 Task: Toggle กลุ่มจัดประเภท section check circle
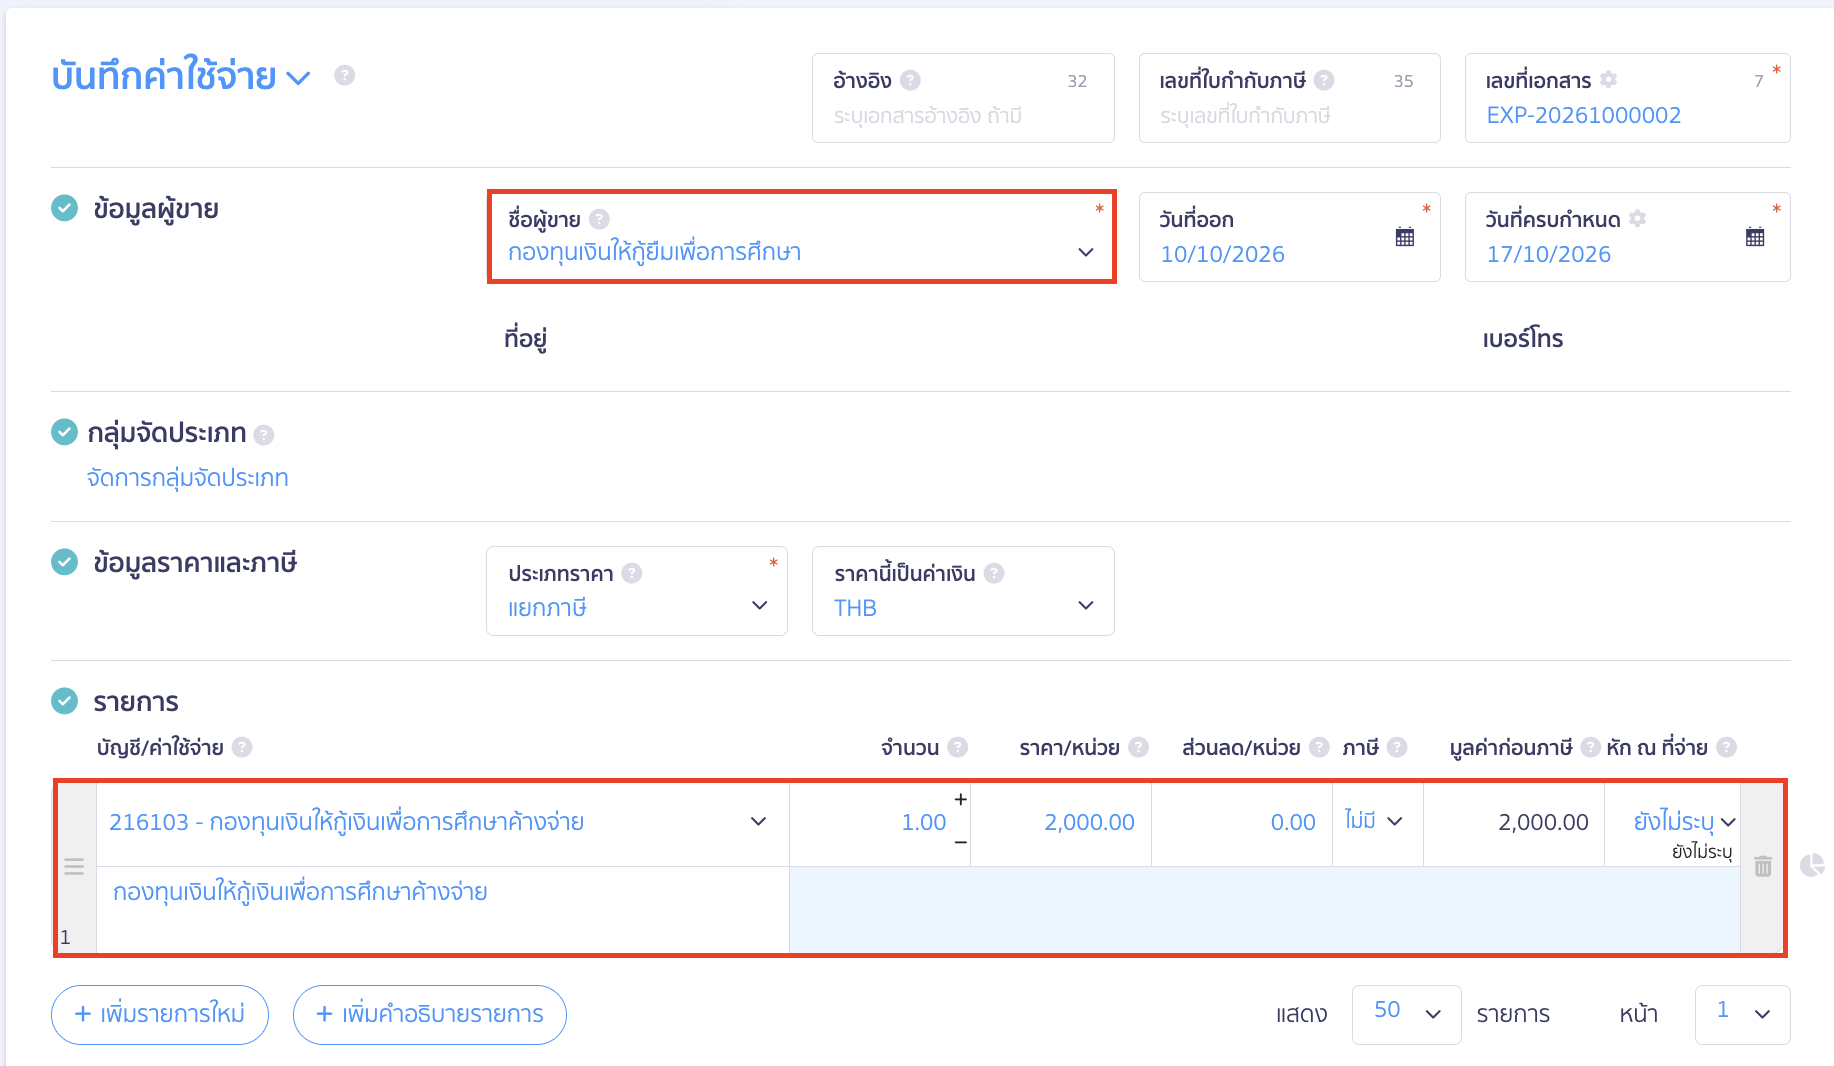(x=64, y=432)
